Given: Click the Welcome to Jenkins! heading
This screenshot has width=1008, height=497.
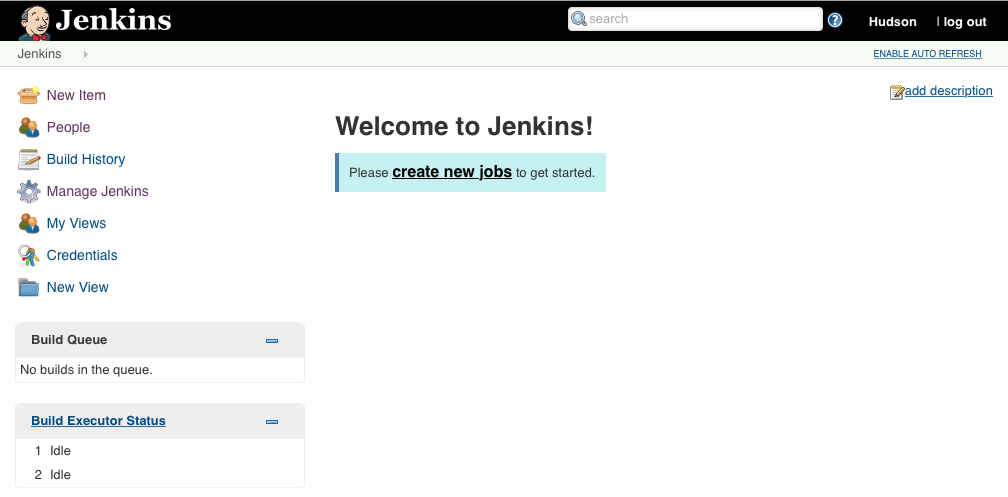Looking at the screenshot, I should (464, 126).
